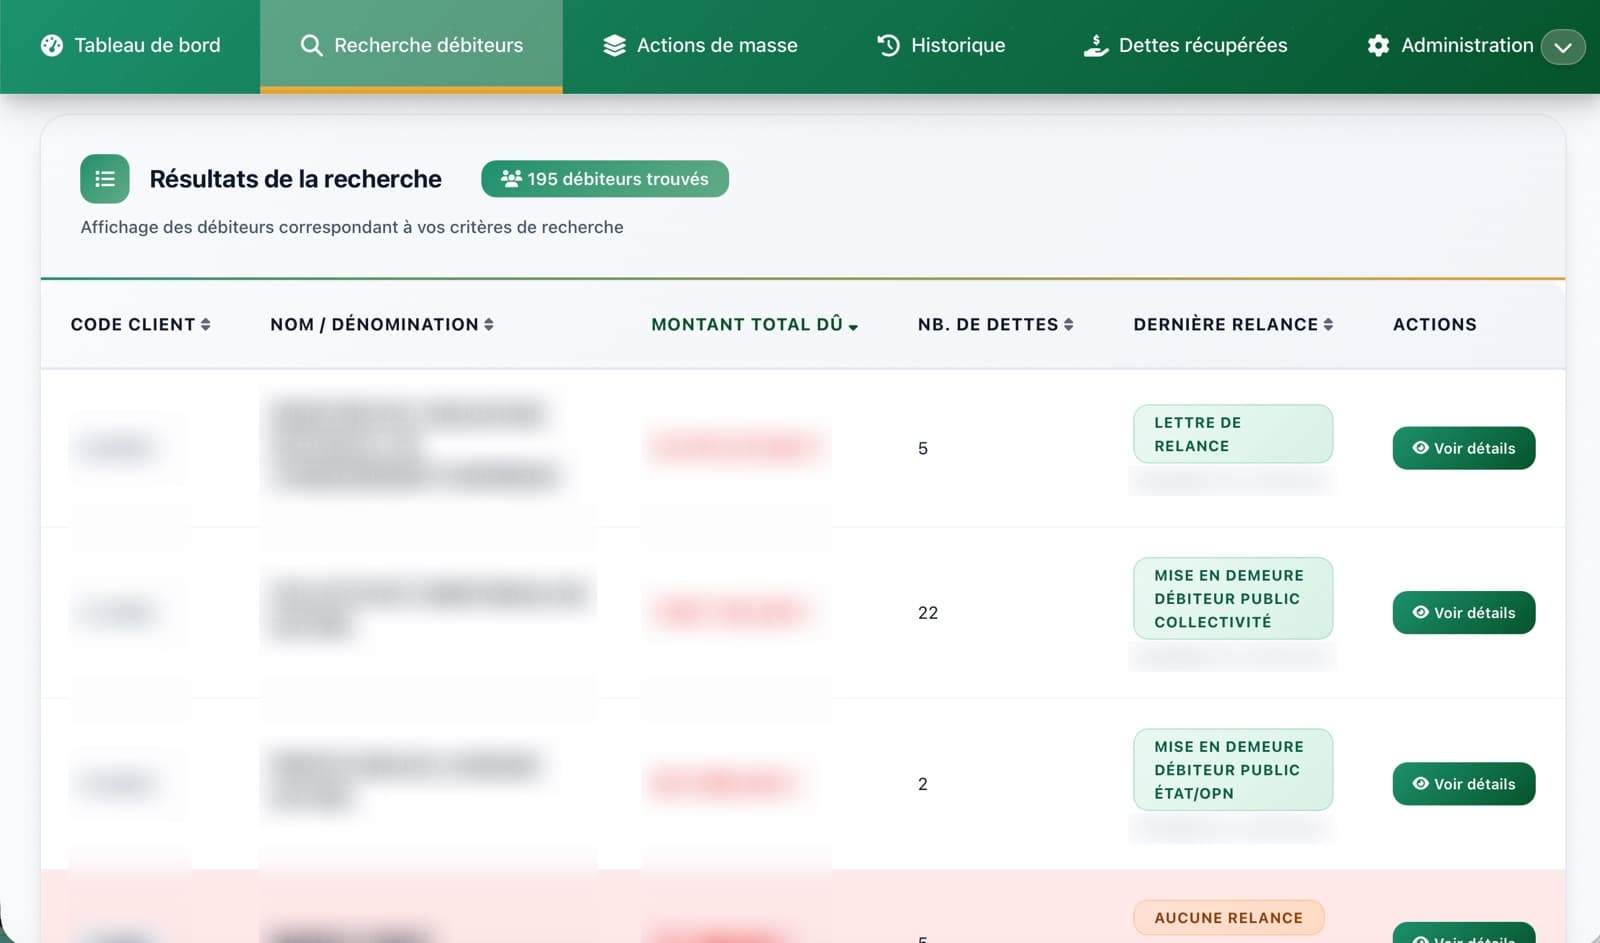
Task: Sort by the Code client column
Action: [140, 325]
